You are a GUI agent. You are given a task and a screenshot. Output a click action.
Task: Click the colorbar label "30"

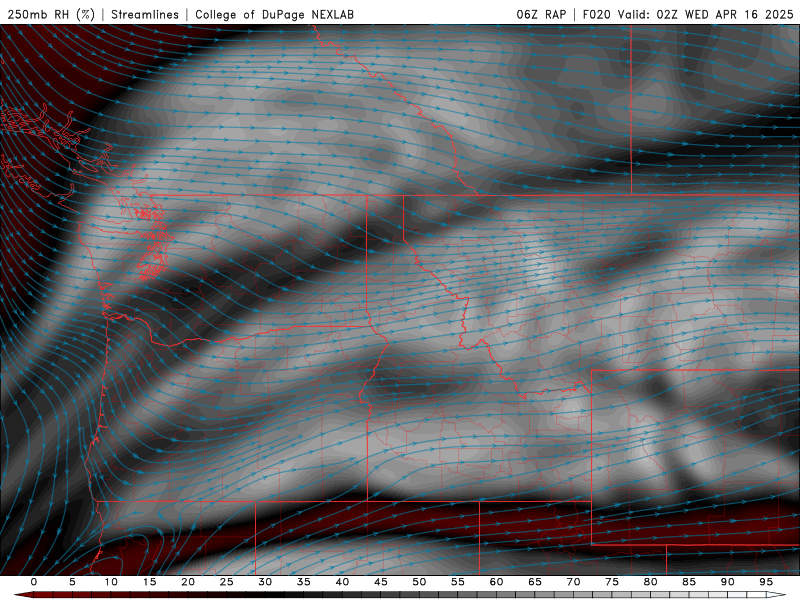(x=265, y=582)
